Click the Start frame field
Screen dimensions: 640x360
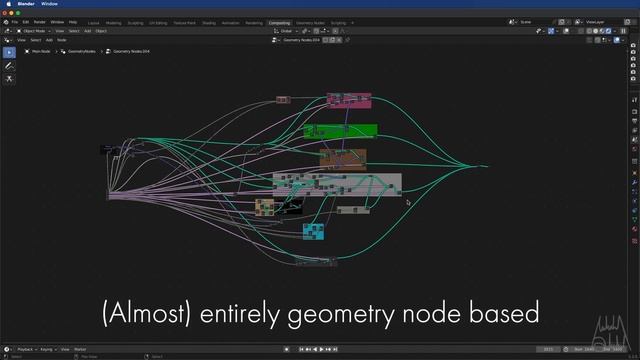584,349
